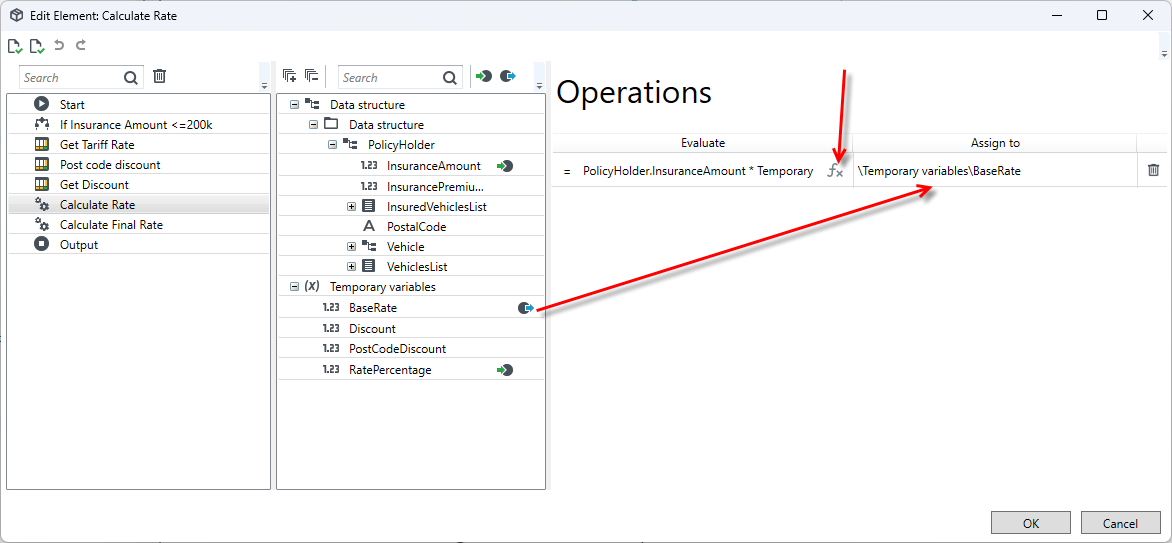Viewport: 1172px width, 543px height.
Task: Collapse the Data structure folder node
Action: (x=313, y=125)
